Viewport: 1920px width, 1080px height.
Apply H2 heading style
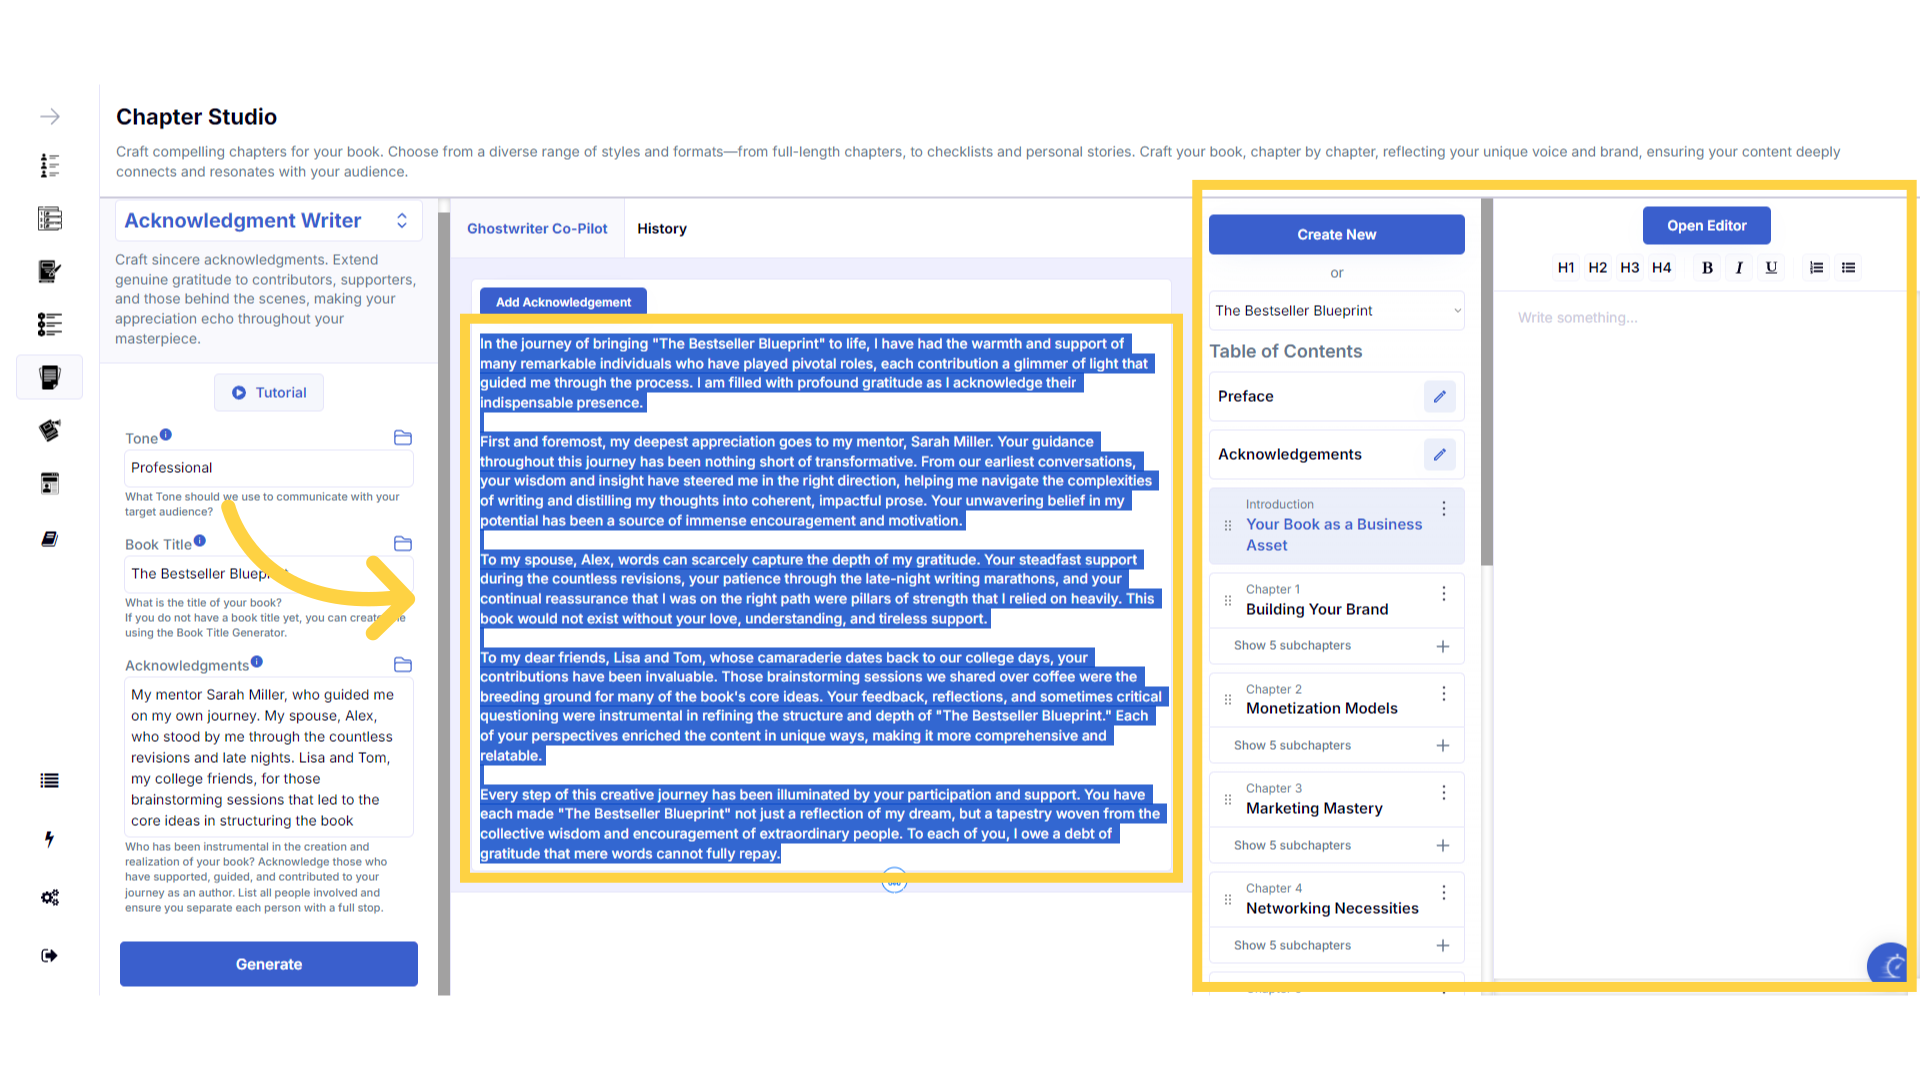pos(1597,268)
